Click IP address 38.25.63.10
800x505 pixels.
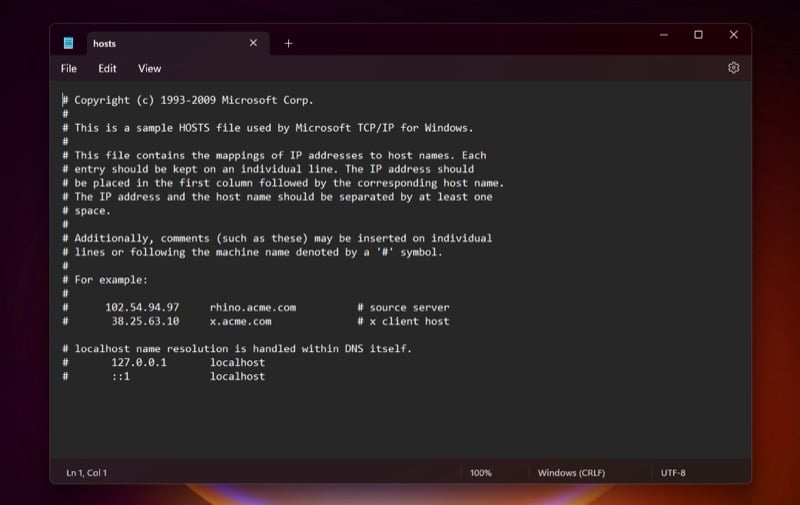(145, 321)
